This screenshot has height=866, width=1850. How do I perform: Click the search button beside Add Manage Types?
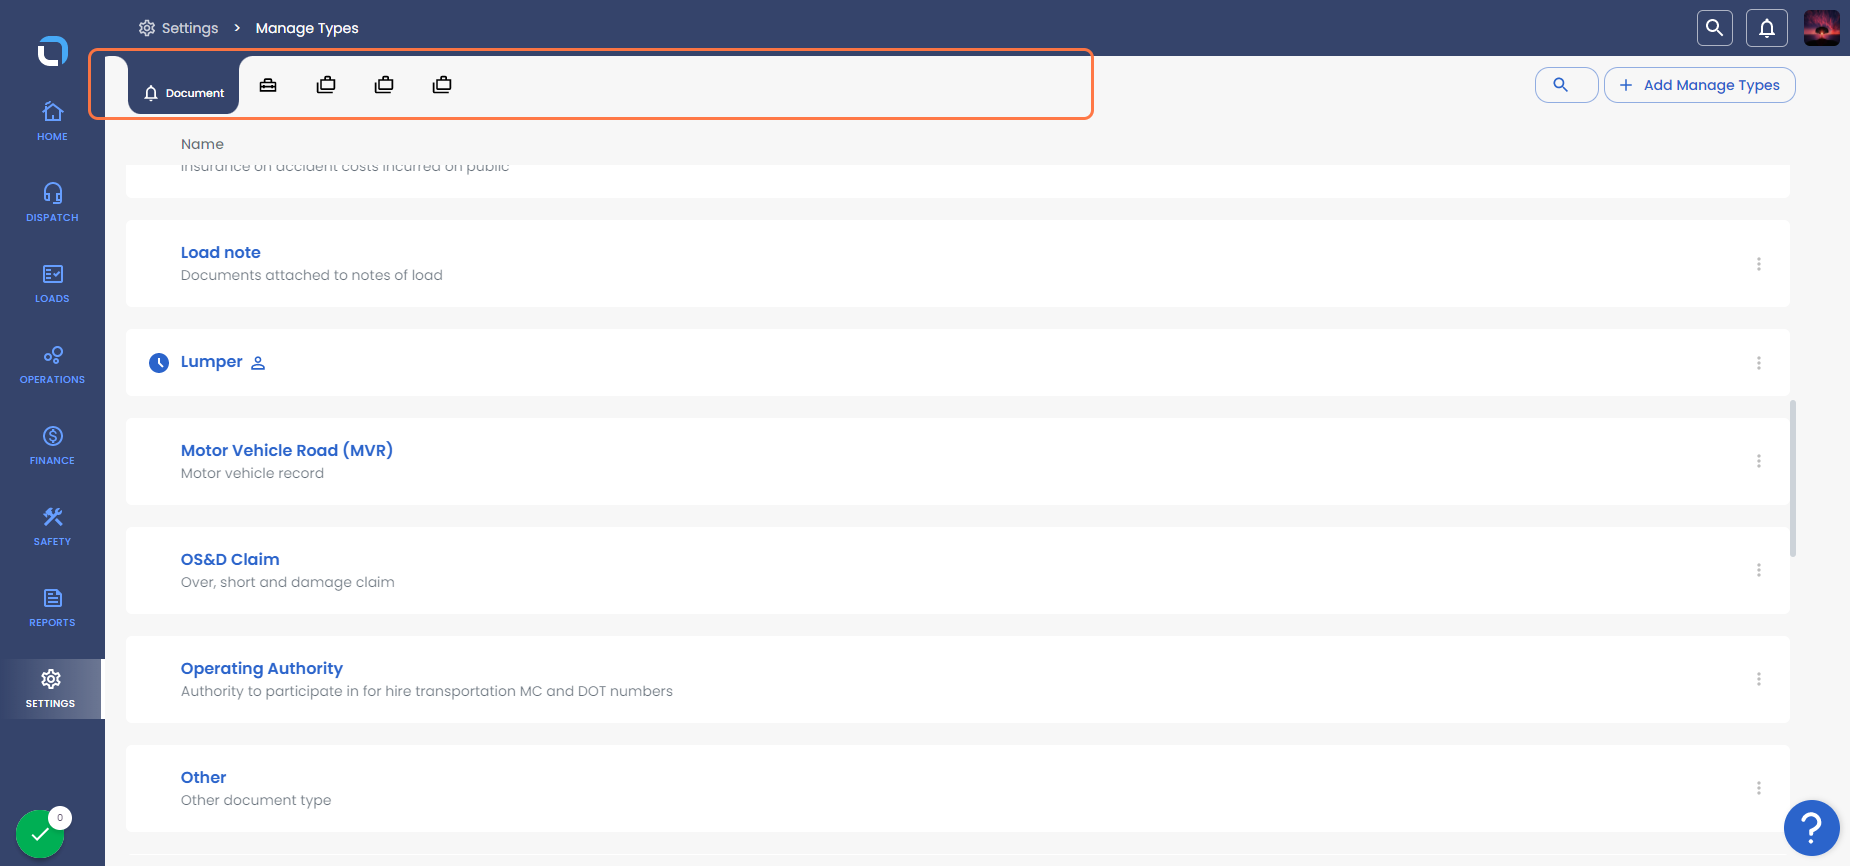(1566, 85)
